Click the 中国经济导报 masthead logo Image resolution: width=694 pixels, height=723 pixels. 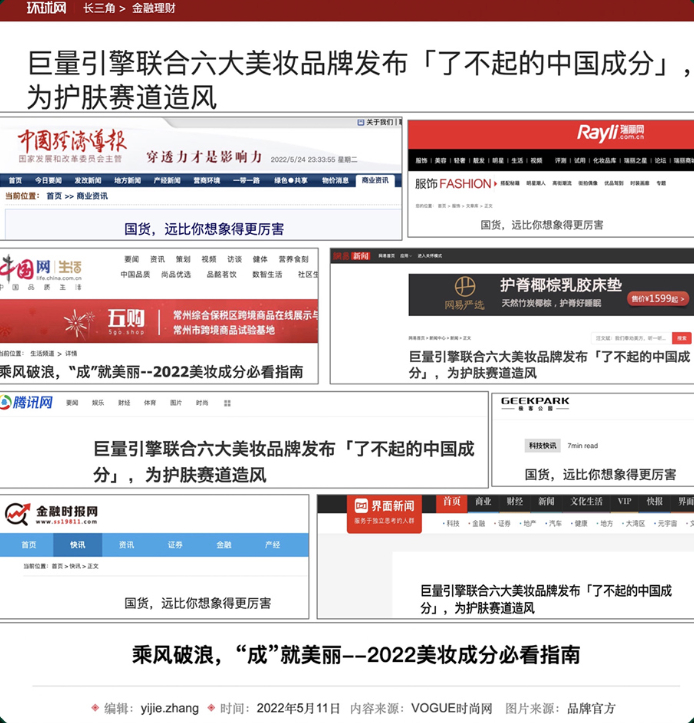click(x=72, y=145)
